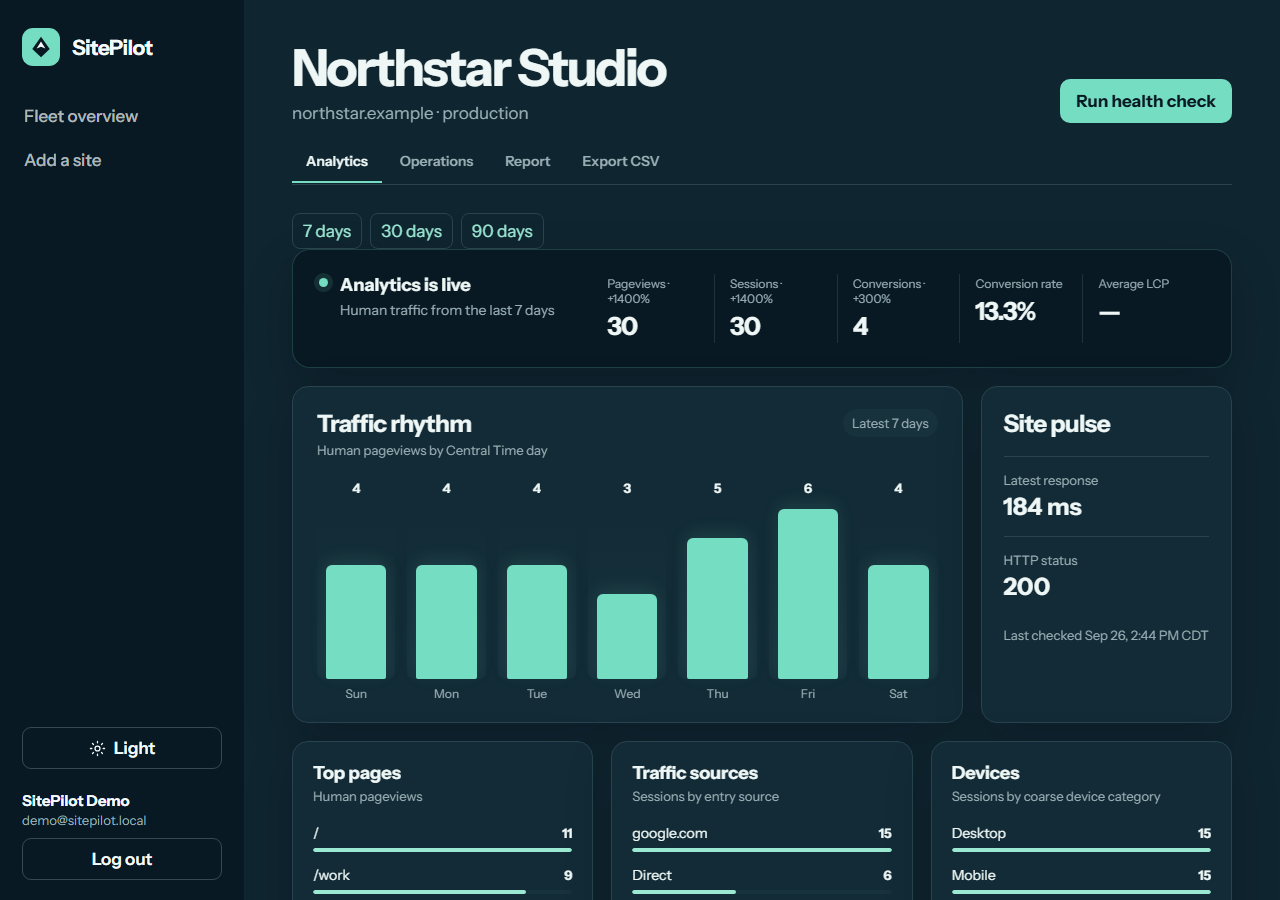1280x900 pixels.
Task: Click the Direct traffic source row
Action: coord(762,880)
